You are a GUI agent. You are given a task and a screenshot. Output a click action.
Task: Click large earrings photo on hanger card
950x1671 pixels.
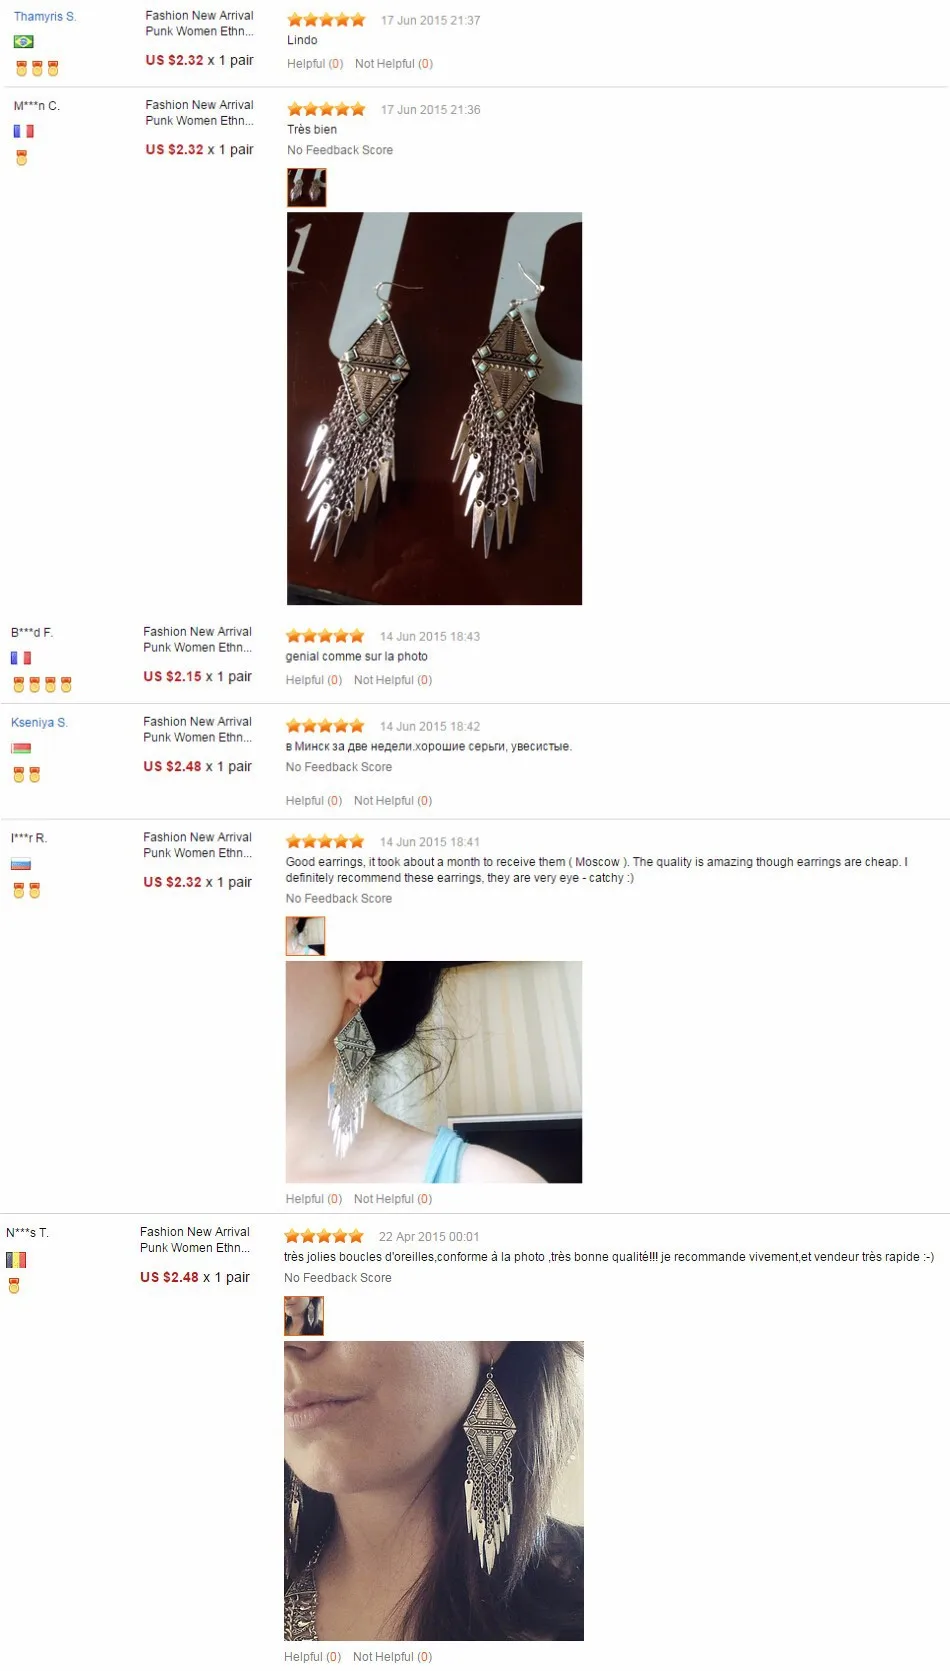pyautogui.click(x=434, y=408)
